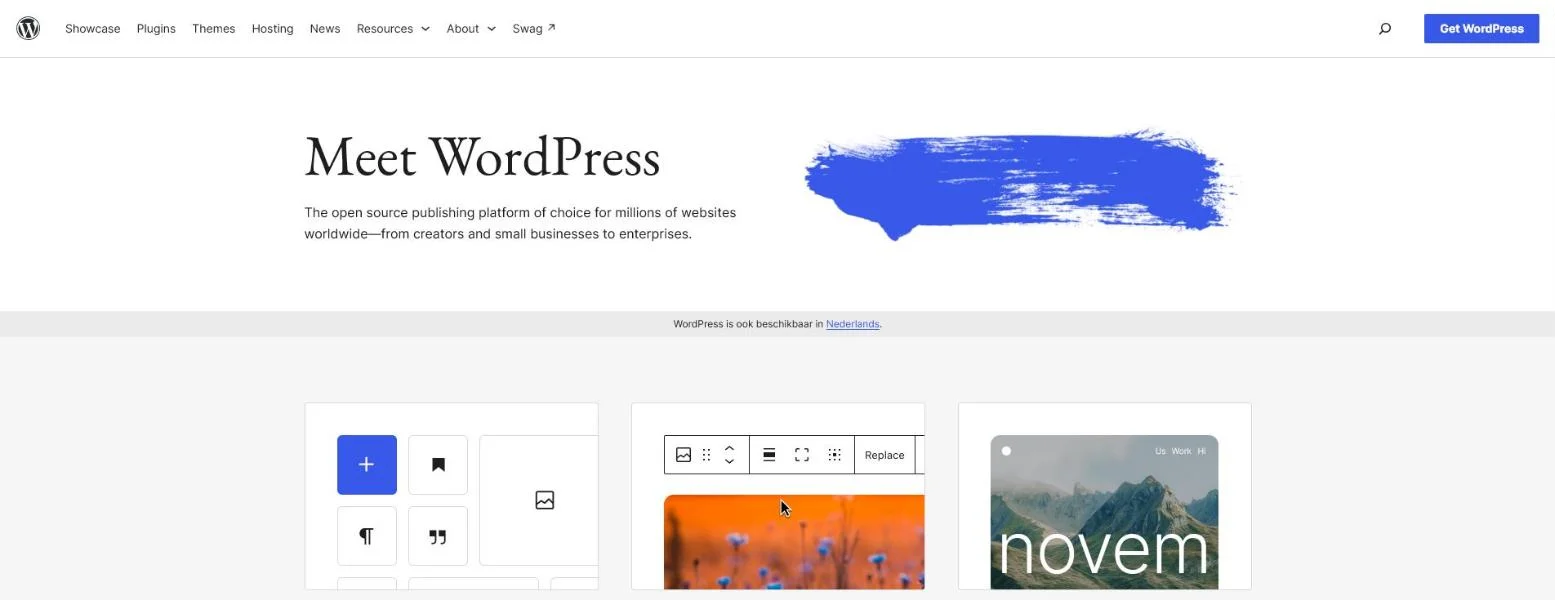
Task: Click the orange flower field image
Action: click(794, 542)
